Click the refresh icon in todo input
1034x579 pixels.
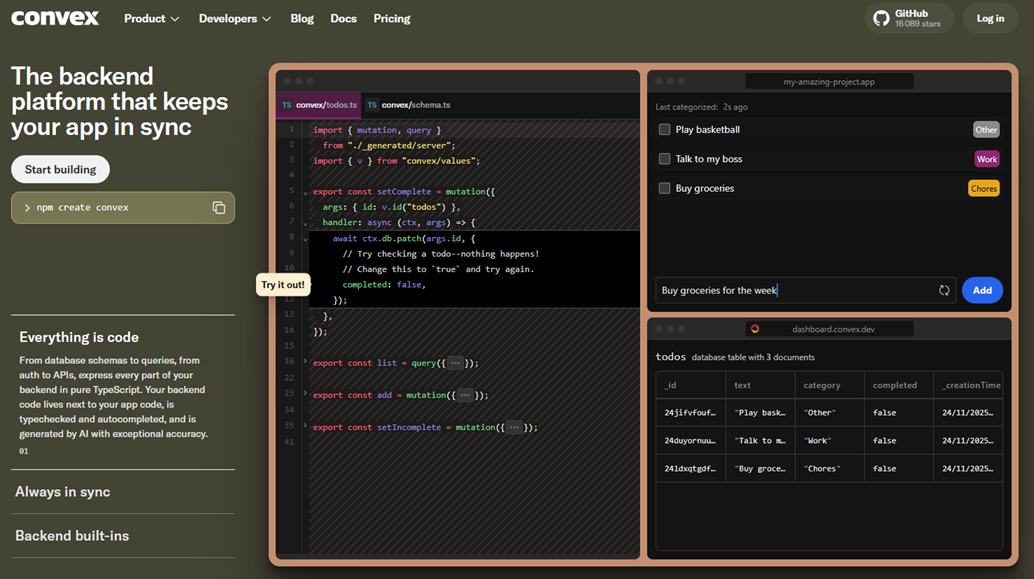[x=944, y=290]
